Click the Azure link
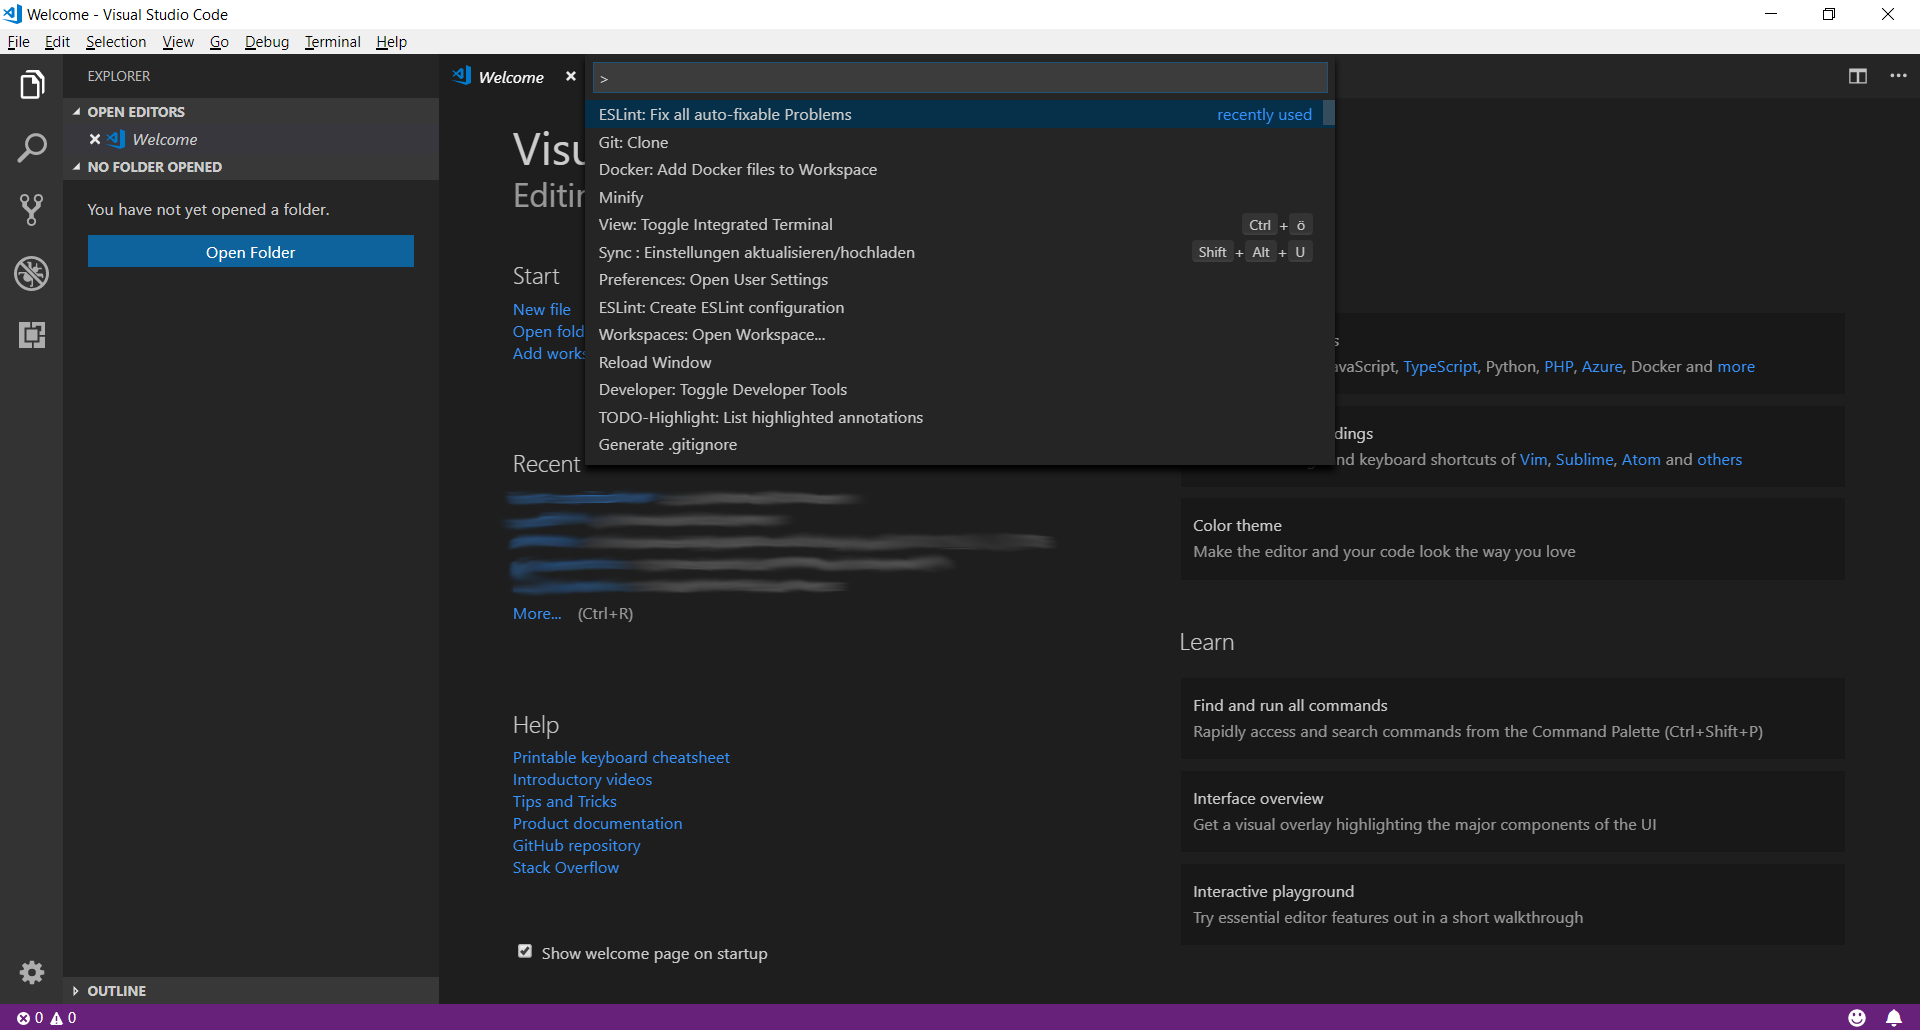Viewport: 1920px width, 1030px height. coord(1602,367)
